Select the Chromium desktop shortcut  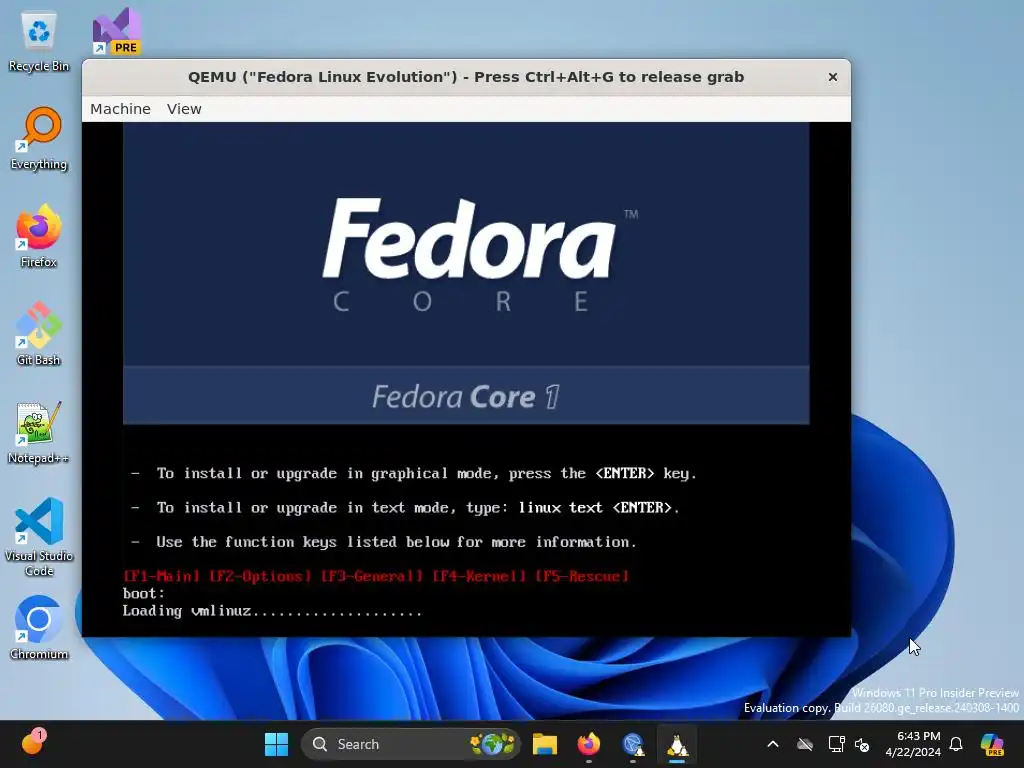pyautogui.click(x=39, y=629)
